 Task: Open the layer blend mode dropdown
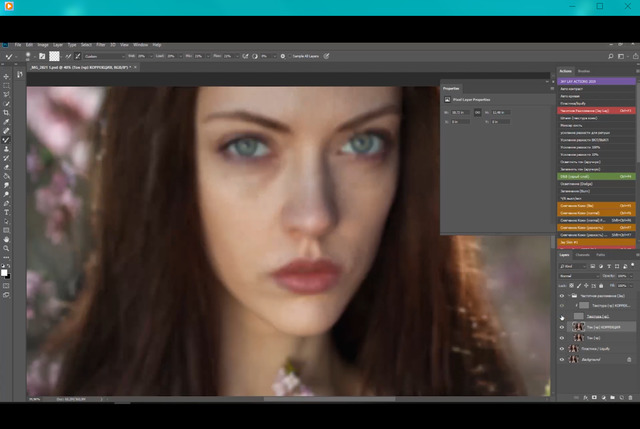click(578, 276)
